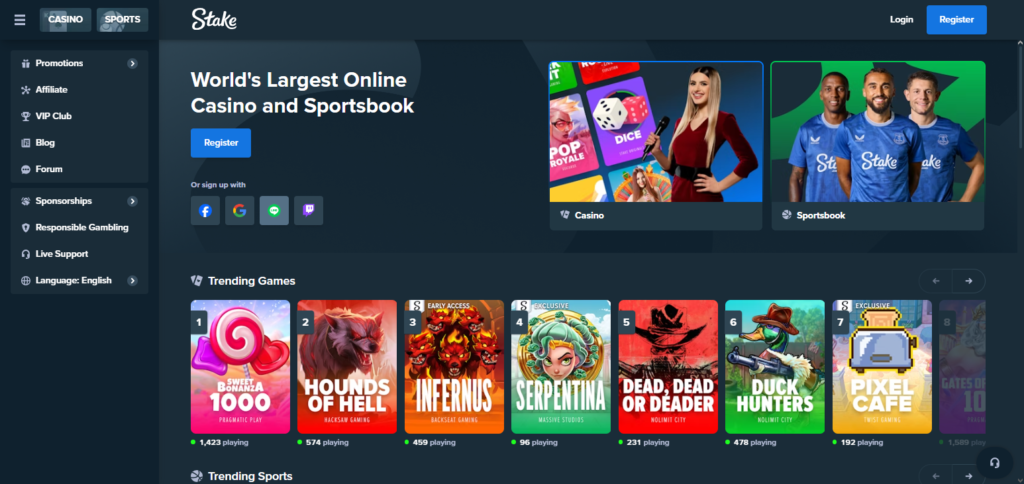
Task: Click the Blog icon
Action: click(x=25, y=142)
